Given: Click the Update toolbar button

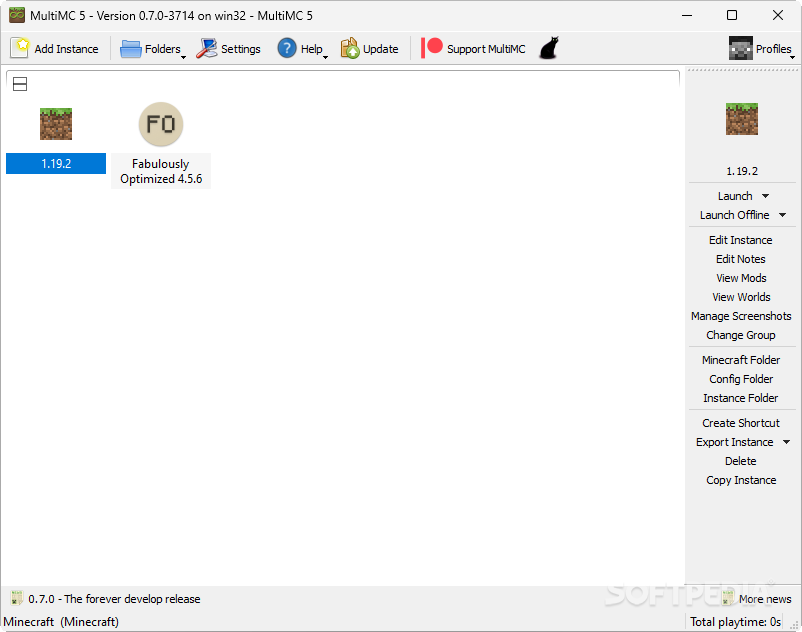Looking at the screenshot, I should pyautogui.click(x=369, y=49).
